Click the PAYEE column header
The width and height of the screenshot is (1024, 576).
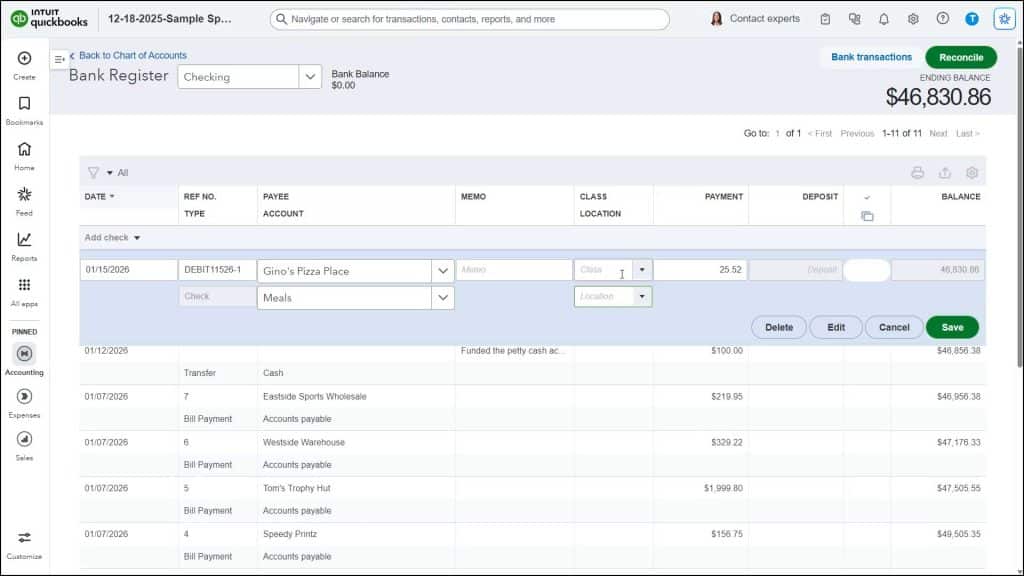click(276, 197)
